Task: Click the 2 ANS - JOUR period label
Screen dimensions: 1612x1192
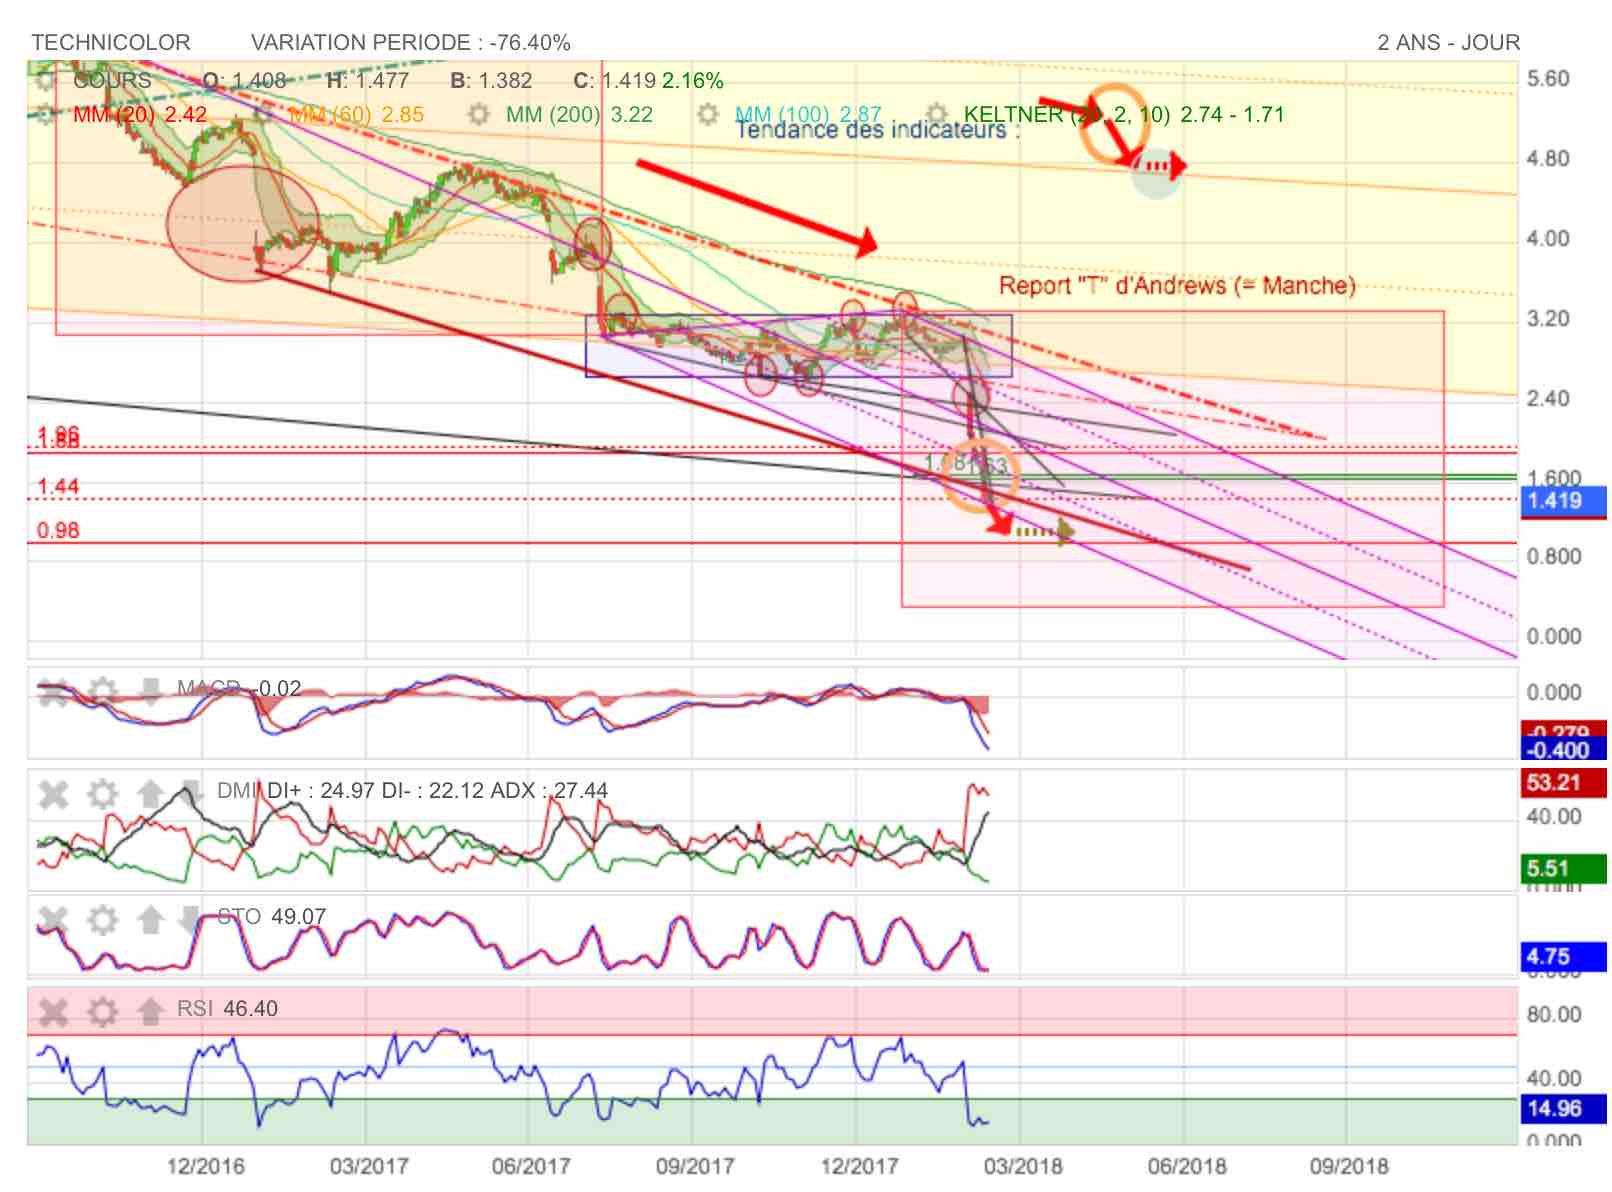Action: point(1449,43)
